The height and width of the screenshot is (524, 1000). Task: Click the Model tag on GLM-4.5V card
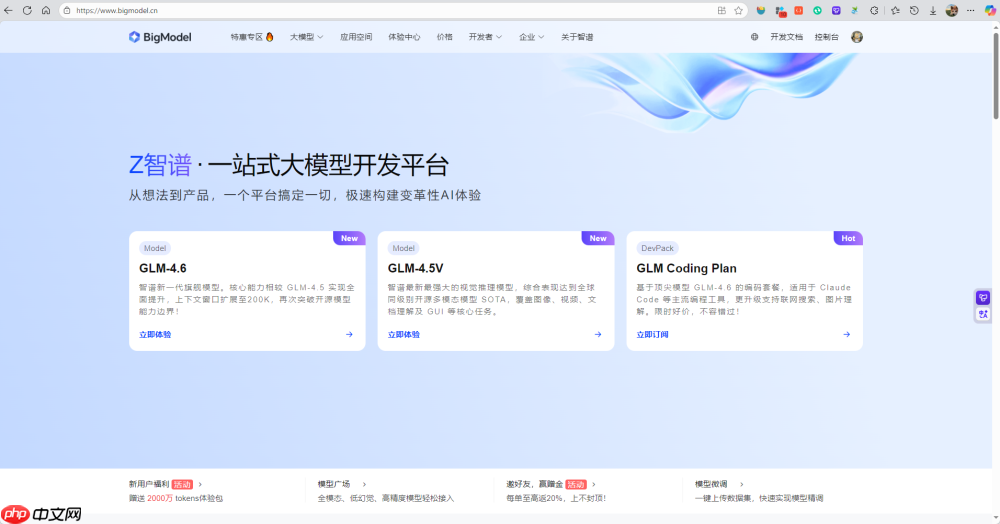tap(404, 248)
